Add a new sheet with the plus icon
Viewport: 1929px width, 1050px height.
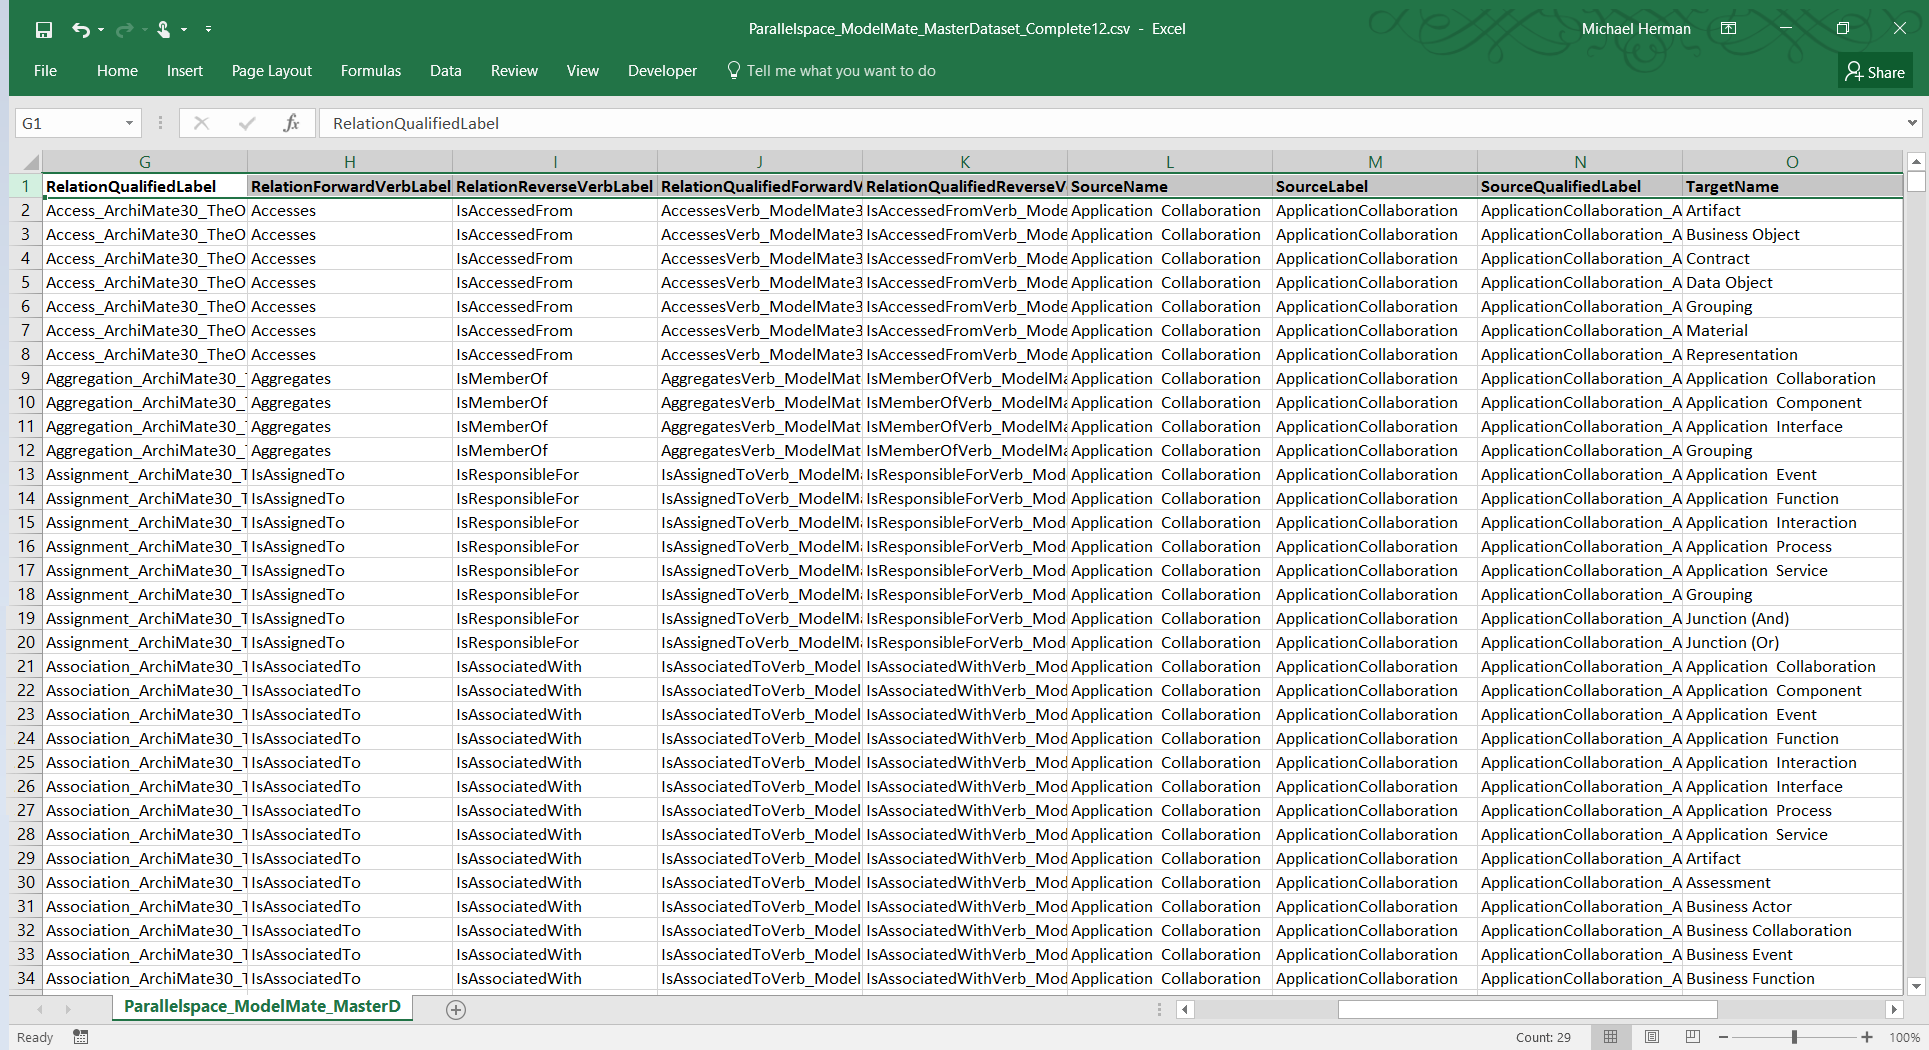pos(456,1010)
